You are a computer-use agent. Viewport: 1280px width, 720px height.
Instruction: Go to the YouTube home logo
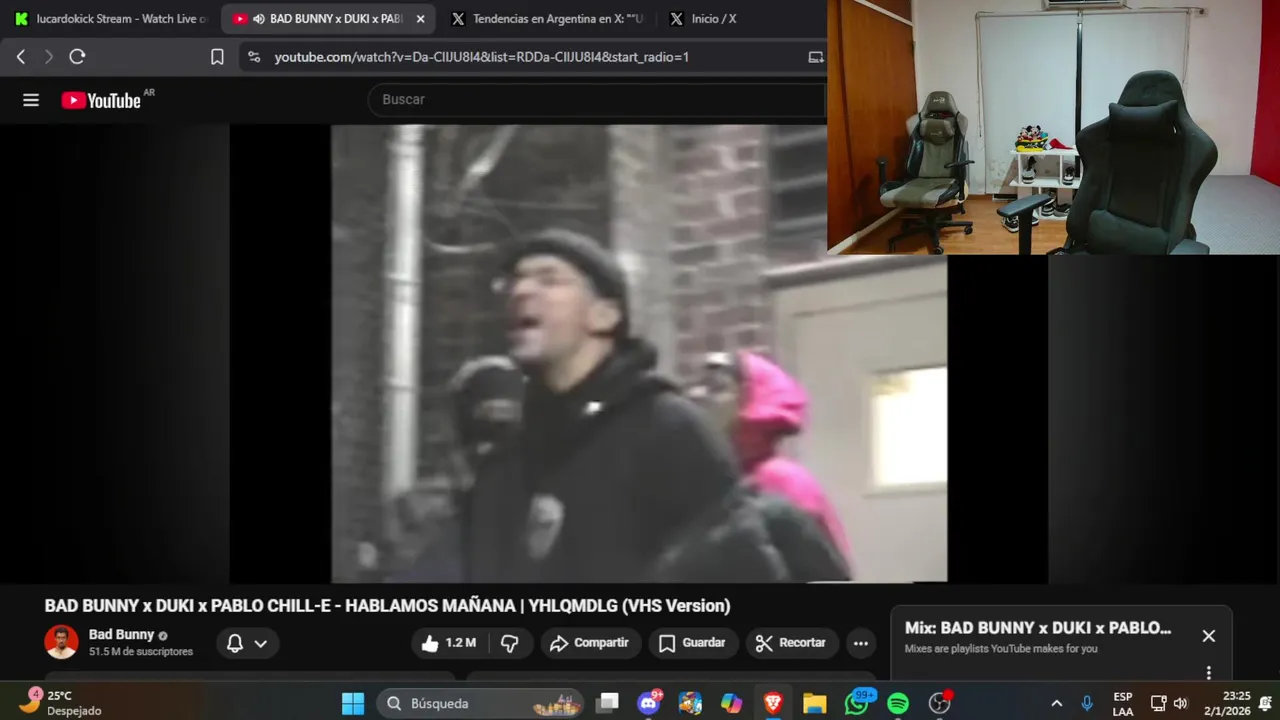[101, 100]
